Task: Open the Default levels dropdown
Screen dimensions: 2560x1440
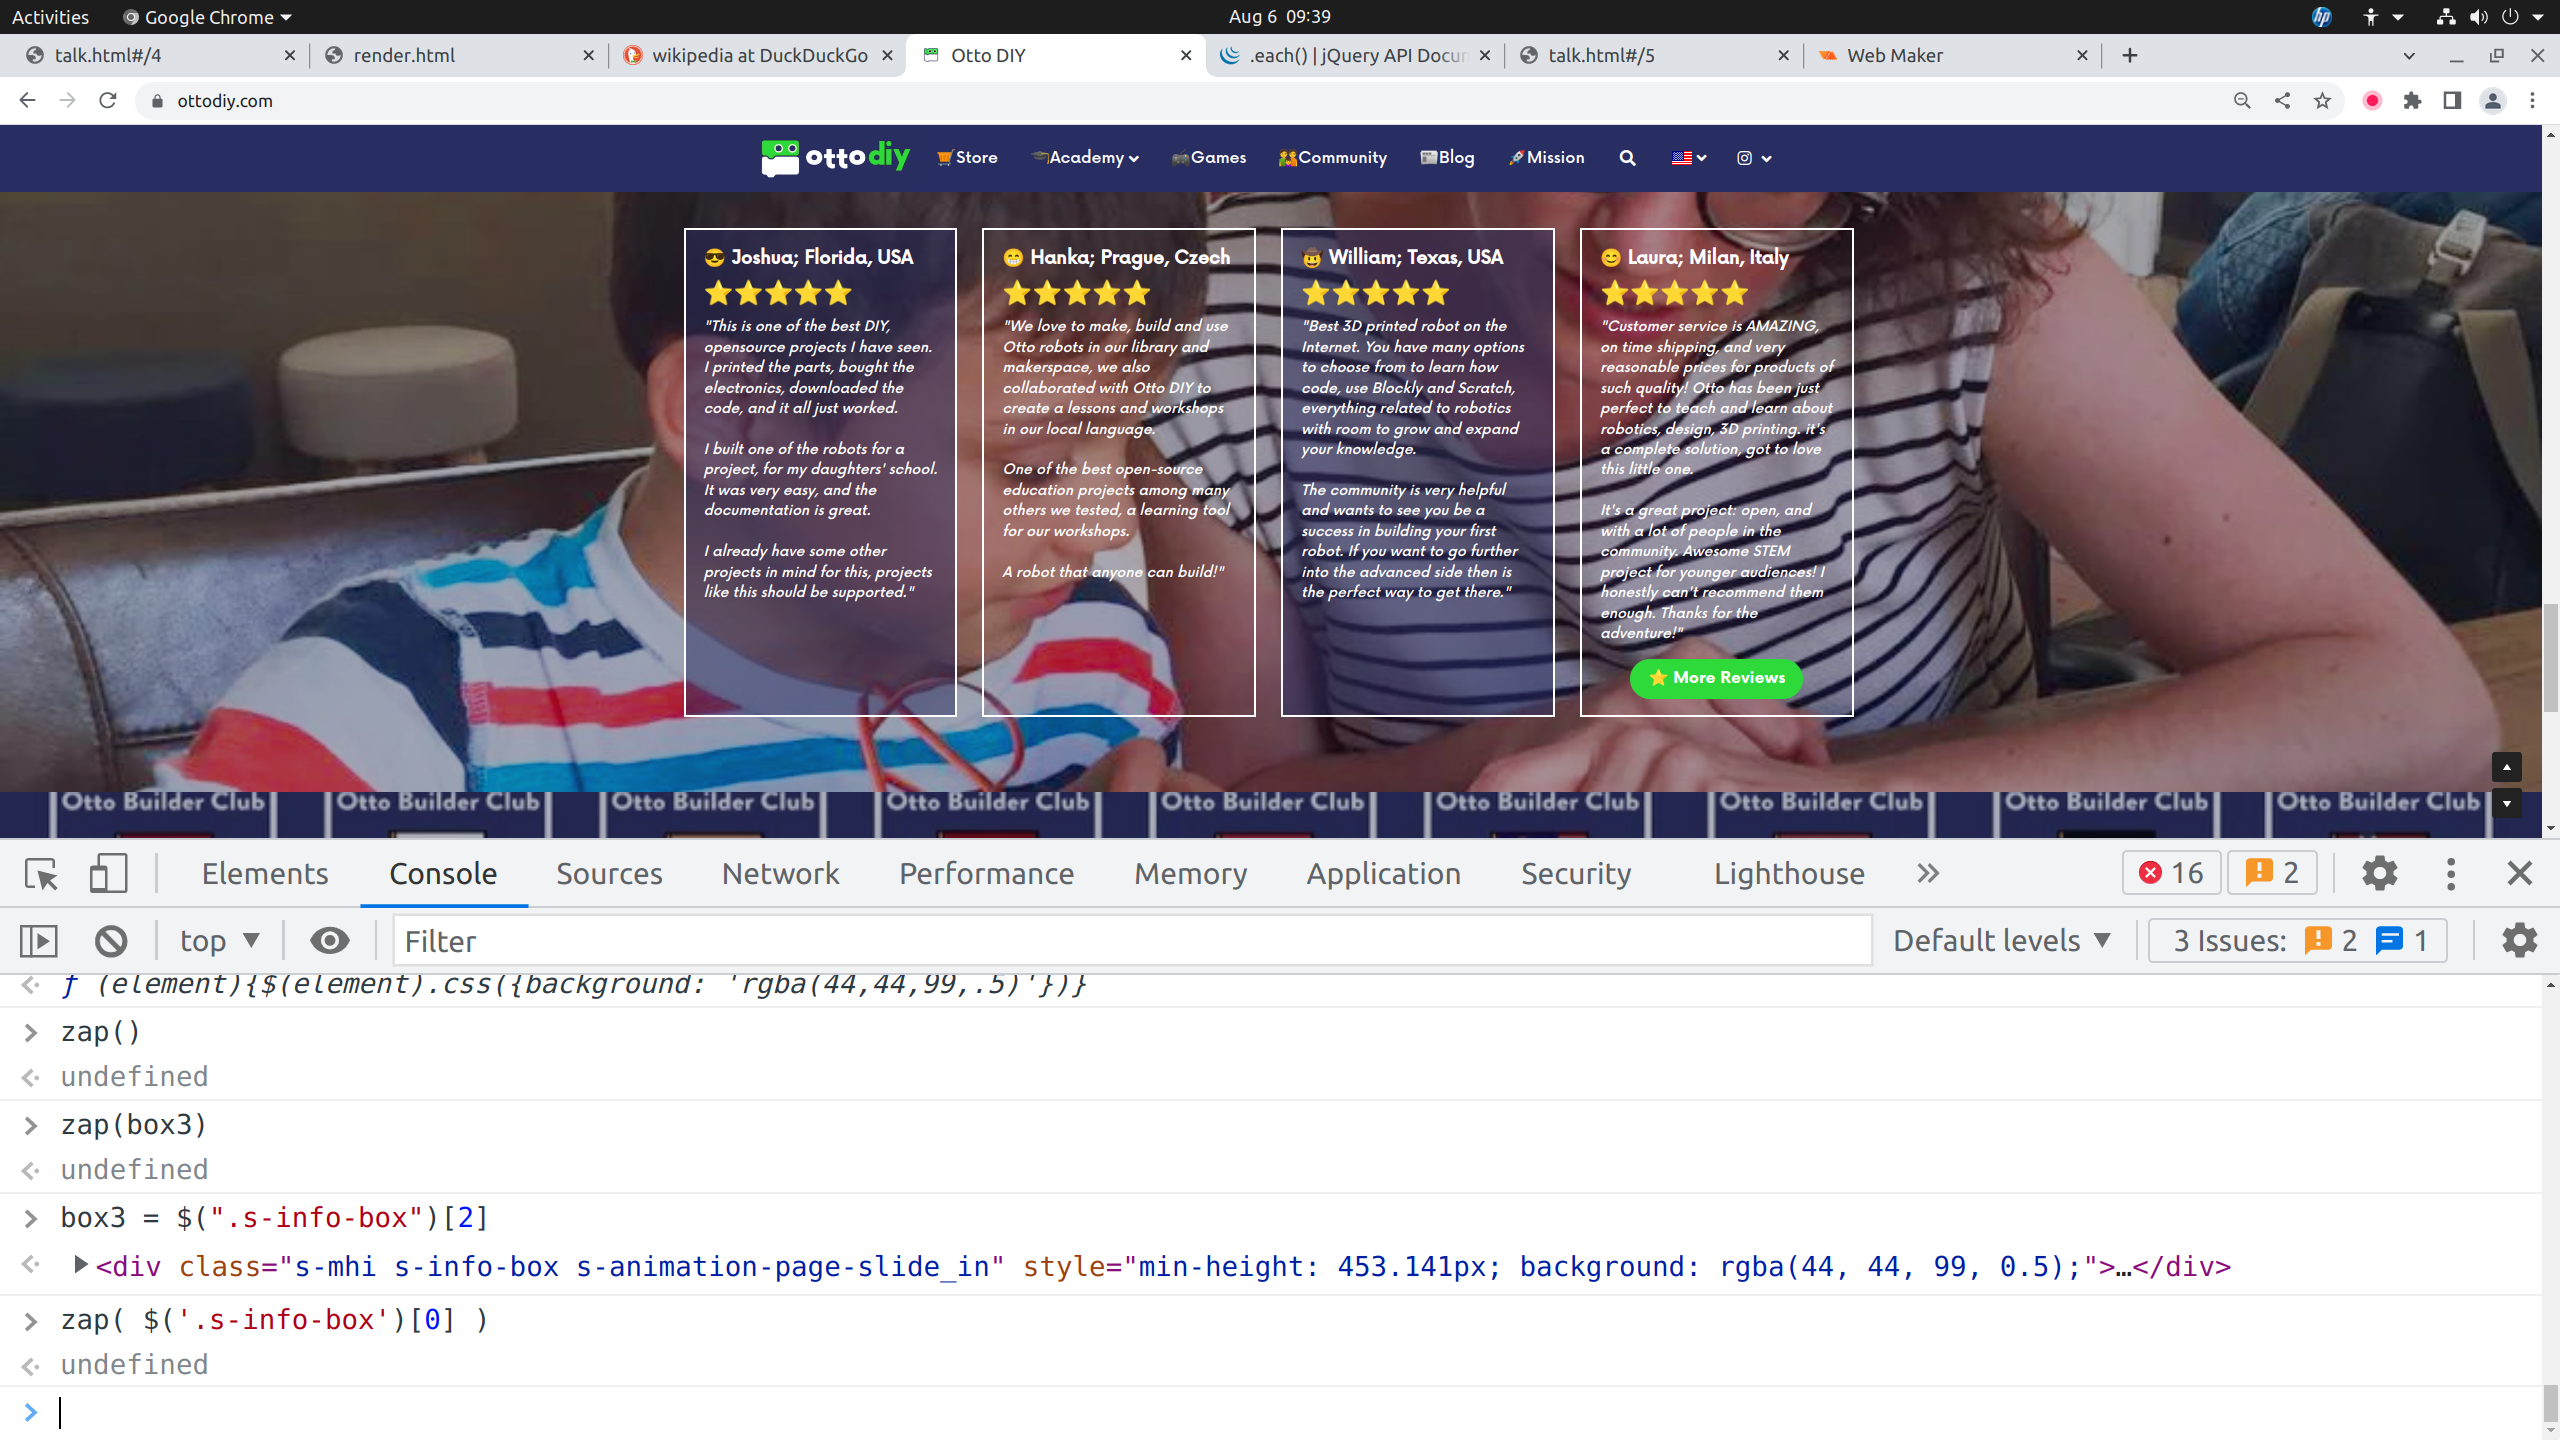Action: (x=2001, y=941)
